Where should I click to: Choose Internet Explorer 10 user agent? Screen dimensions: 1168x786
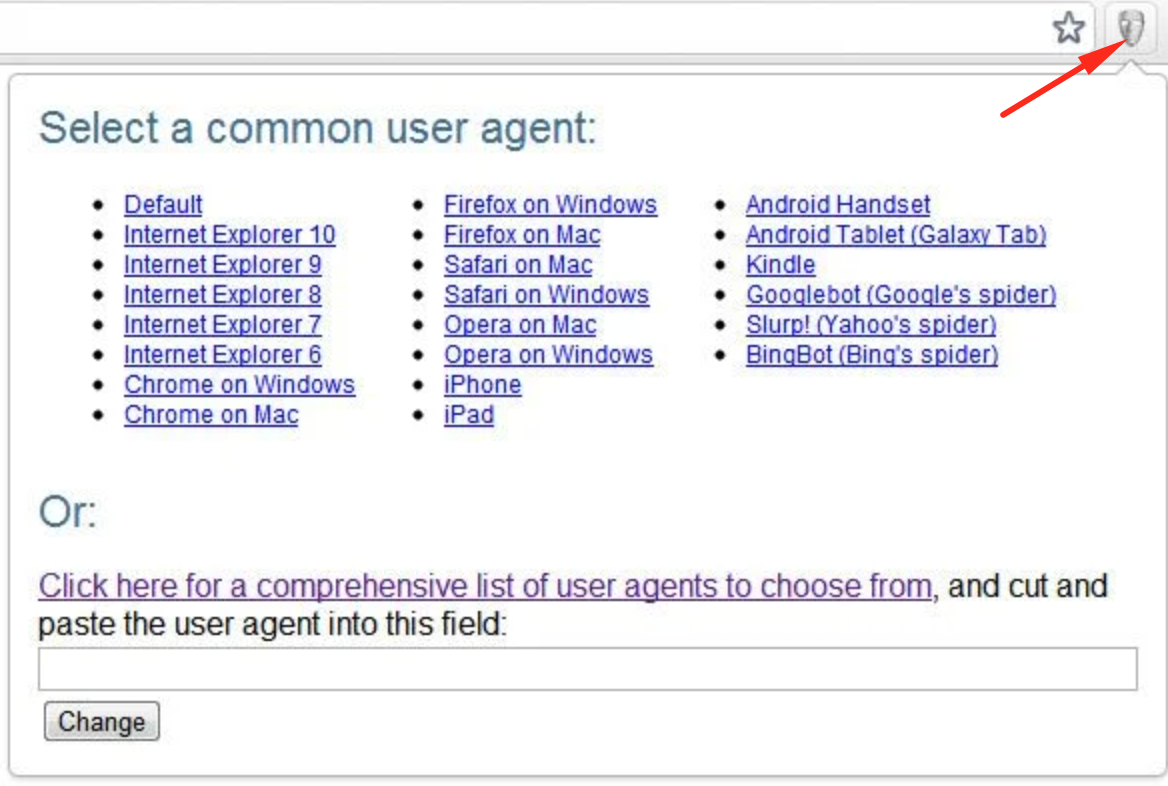[229, 235]
